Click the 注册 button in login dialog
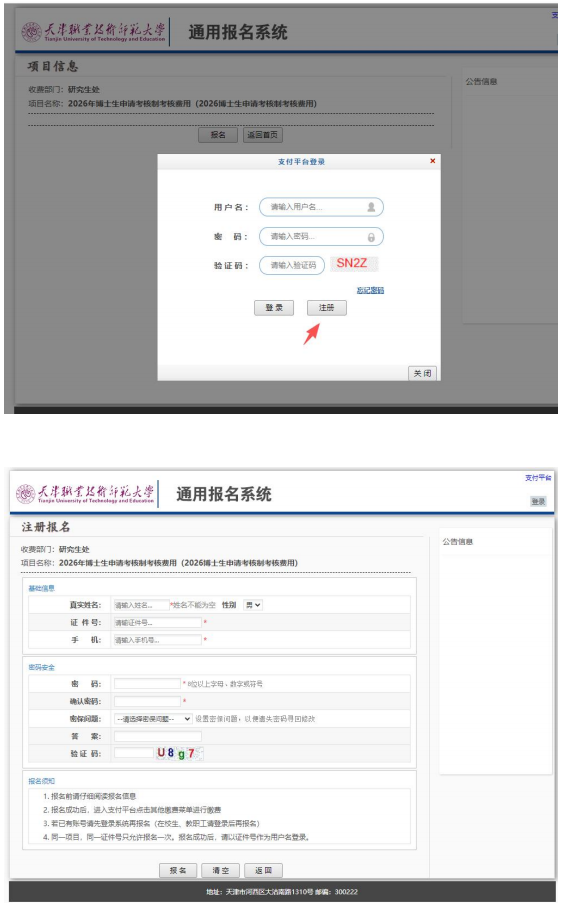 click(327, 308)
